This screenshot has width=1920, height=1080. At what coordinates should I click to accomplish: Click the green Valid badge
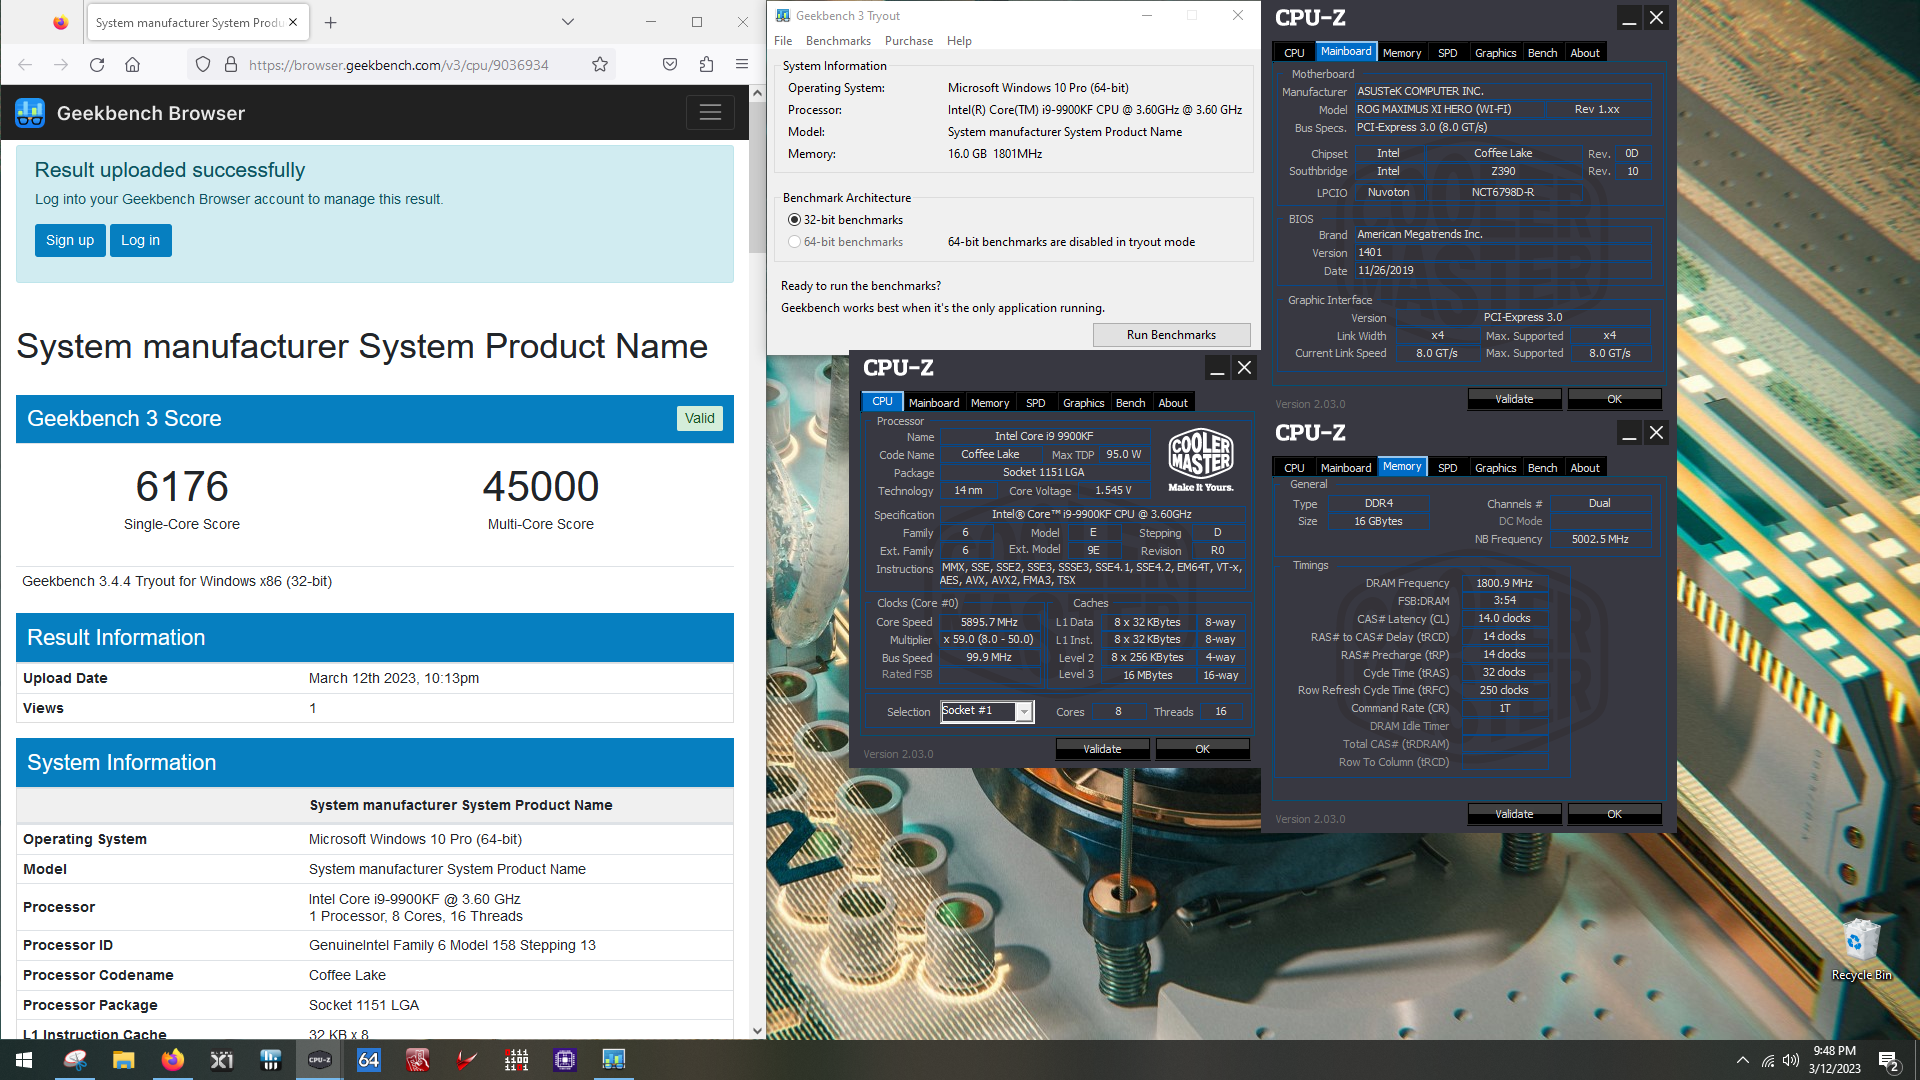point(700,418)
